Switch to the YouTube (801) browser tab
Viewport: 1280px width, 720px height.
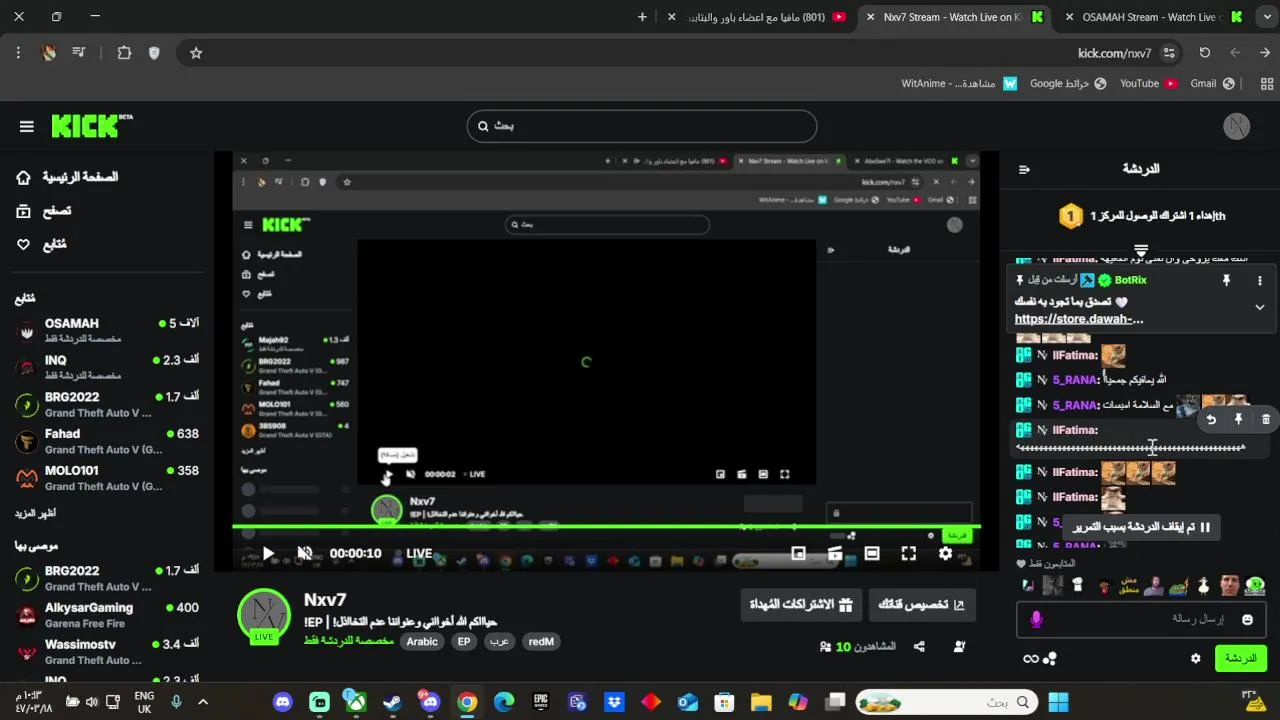coord(758,17)
